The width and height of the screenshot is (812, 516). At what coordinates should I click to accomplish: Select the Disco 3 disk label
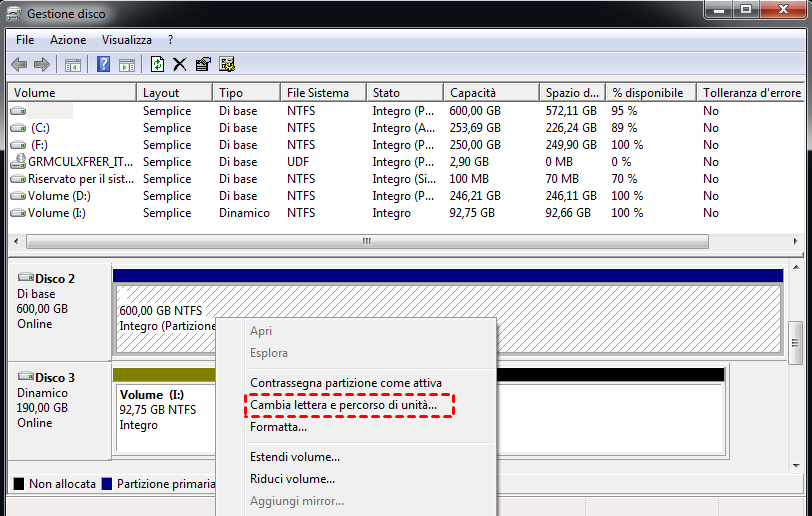coord(55,378)
